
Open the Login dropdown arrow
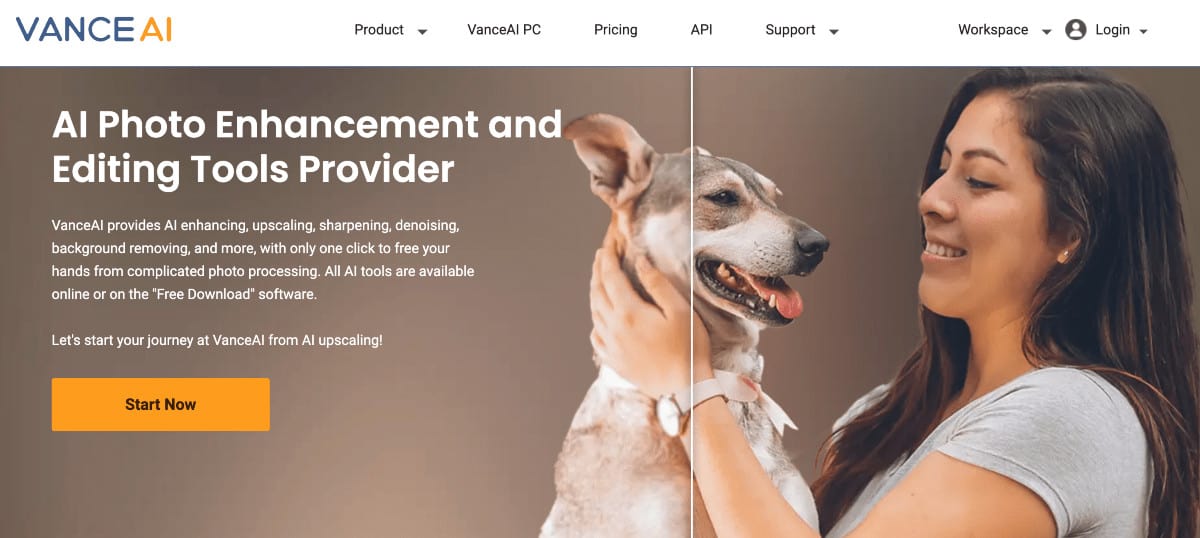(1143, 32)
